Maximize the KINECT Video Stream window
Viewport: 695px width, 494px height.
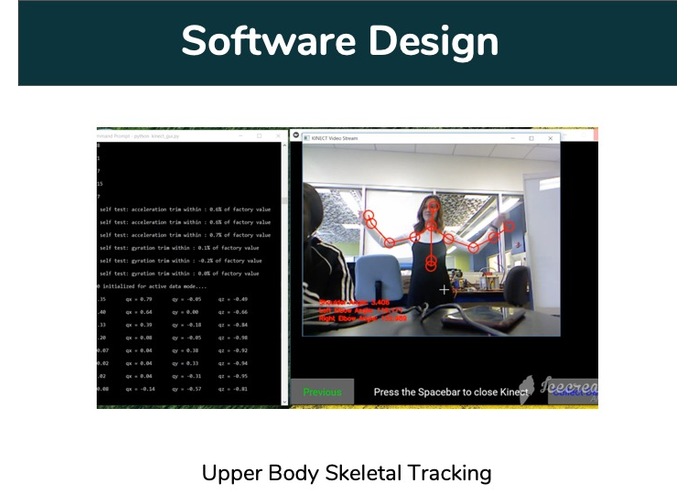click(531, 138)
